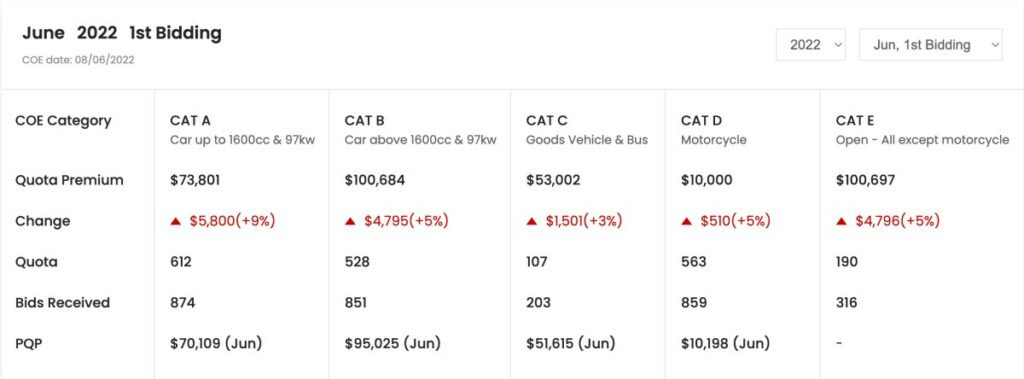Click the June 2022 1st Bidding heading
Viewport: 1024px width, 379px height.
121,33
